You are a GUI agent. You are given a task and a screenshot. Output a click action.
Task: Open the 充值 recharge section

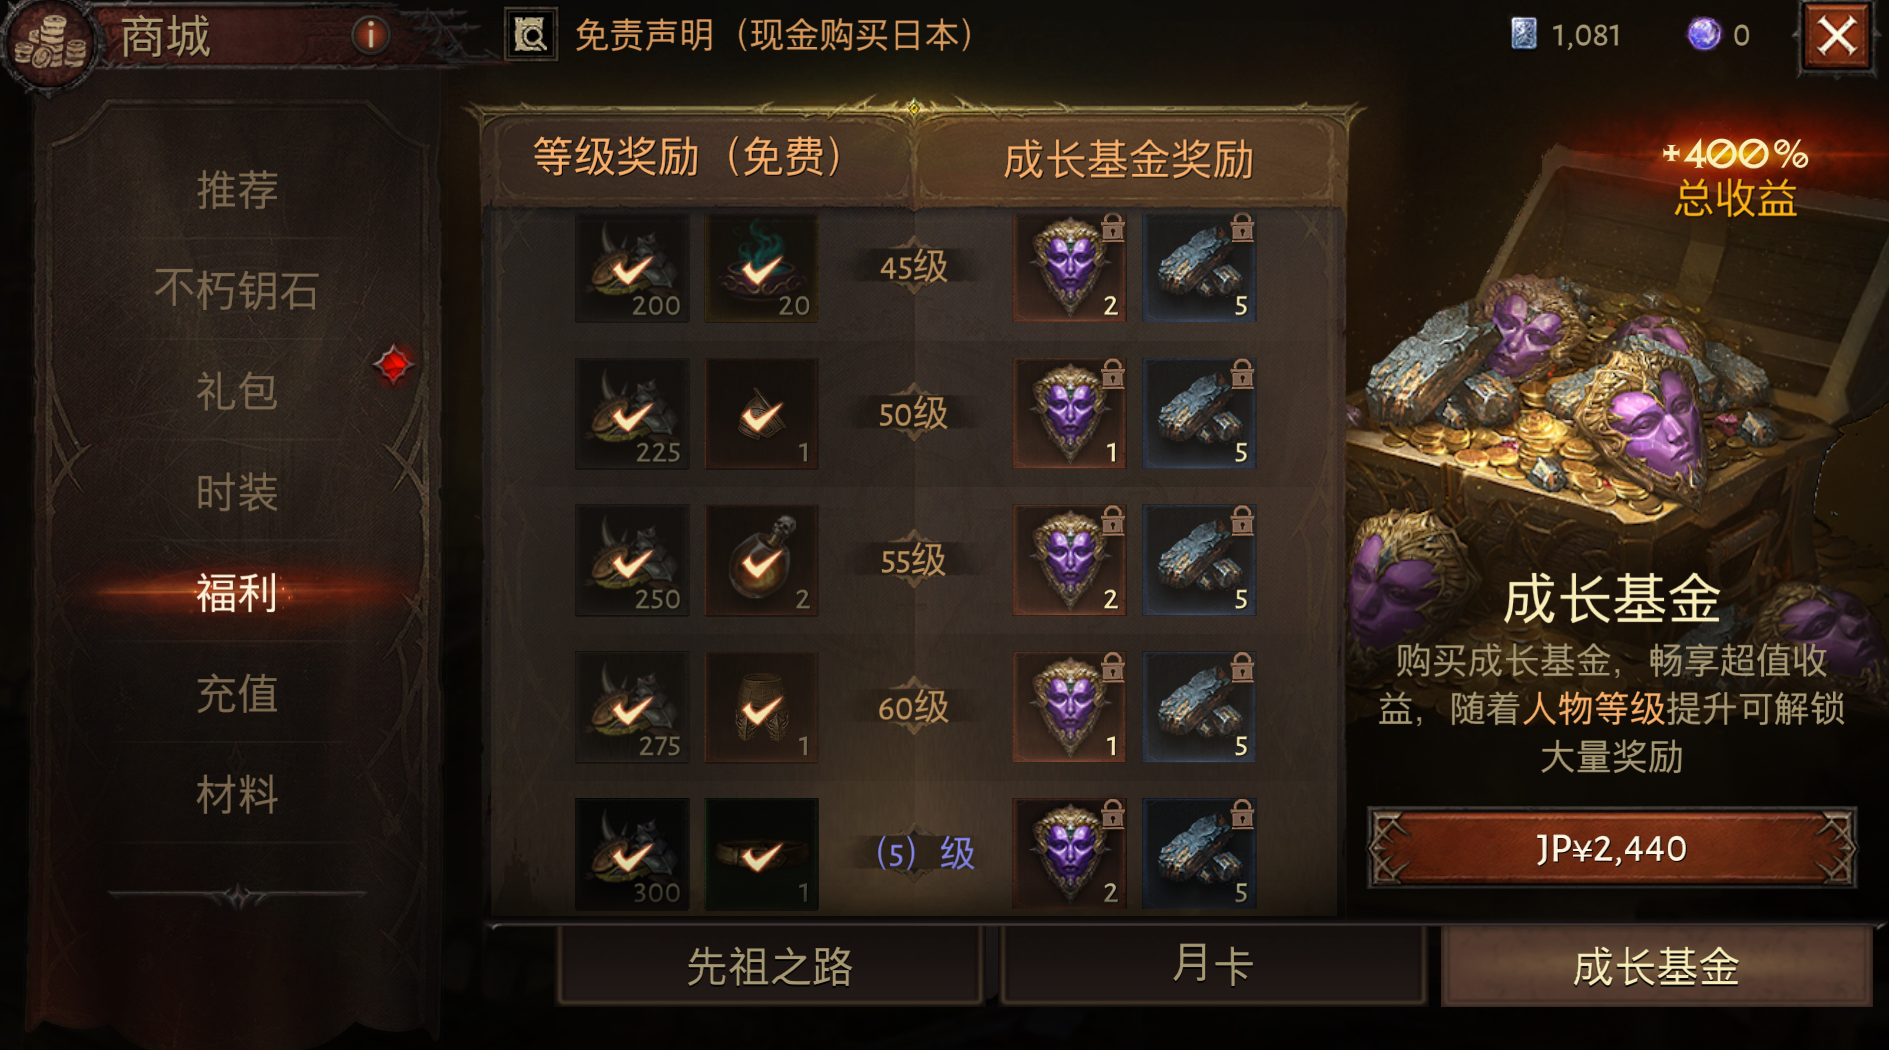(x=237, y=694)
